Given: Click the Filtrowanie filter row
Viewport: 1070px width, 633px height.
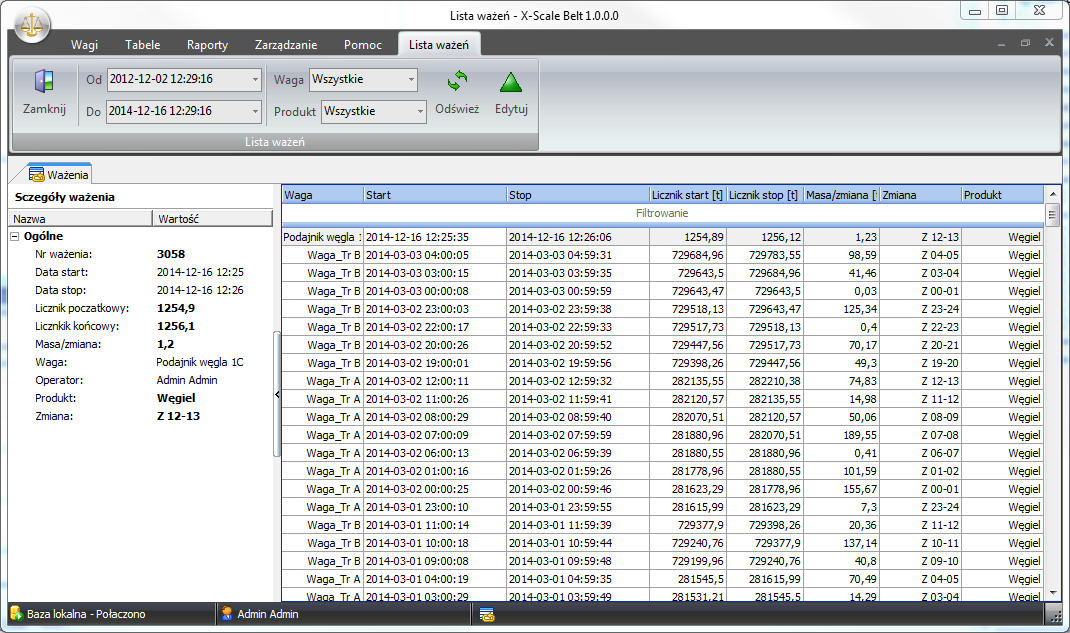Looking at the screenshot, I should 662,213.
